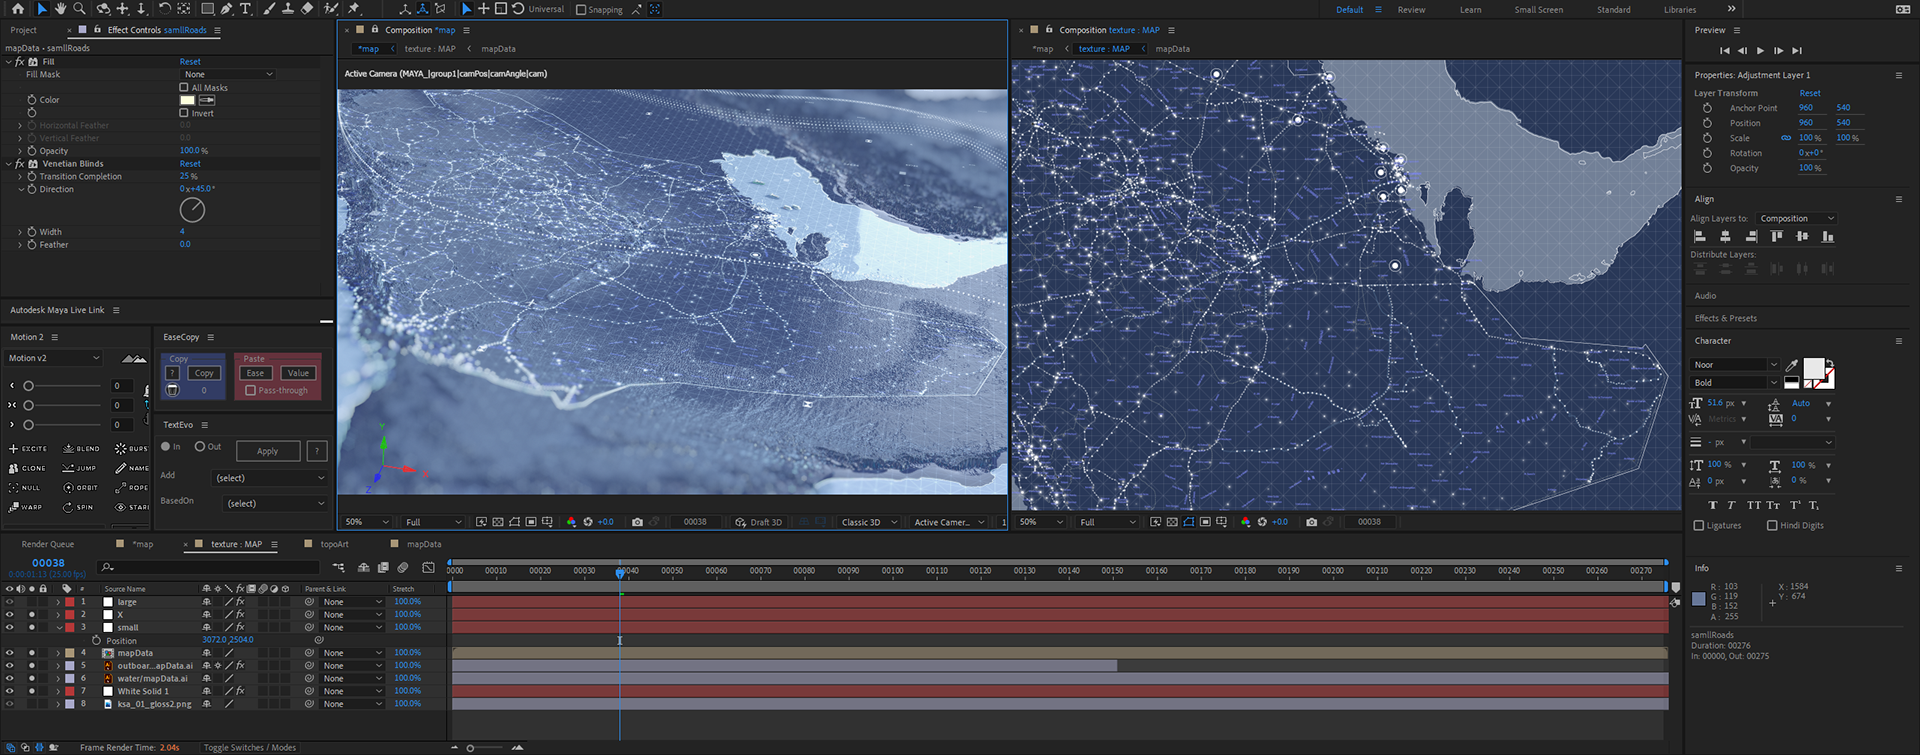Hide the mapData layer with its eye icon
1920x755 pixels.
tap(9, 653)
